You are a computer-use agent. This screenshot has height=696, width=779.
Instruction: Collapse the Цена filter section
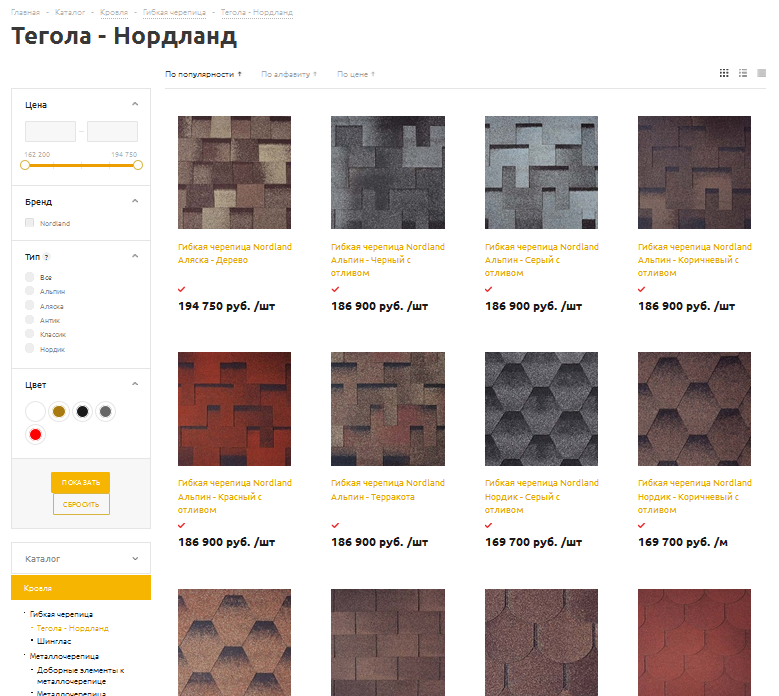pyautogui.click(x=135, y=104)
